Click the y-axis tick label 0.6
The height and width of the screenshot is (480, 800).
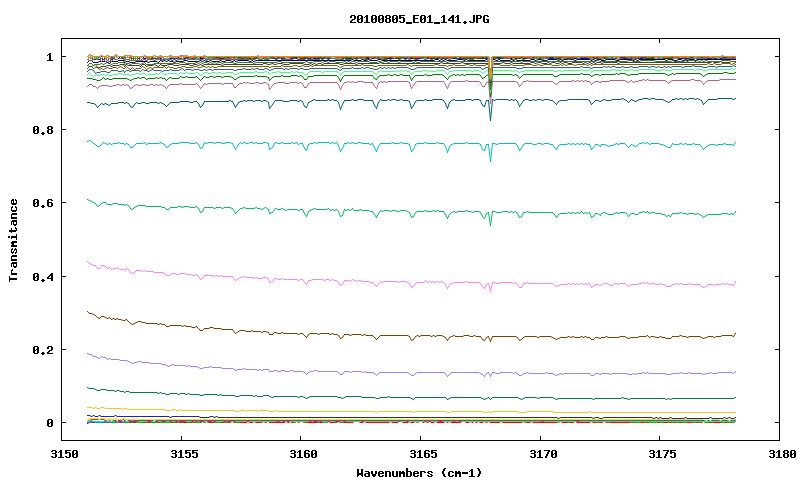43,203
